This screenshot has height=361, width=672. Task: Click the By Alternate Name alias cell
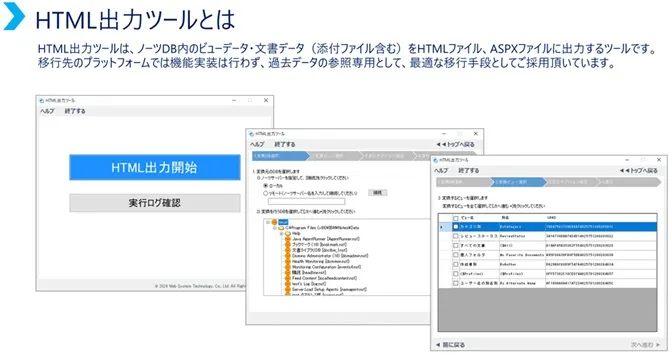click(522, 283)
